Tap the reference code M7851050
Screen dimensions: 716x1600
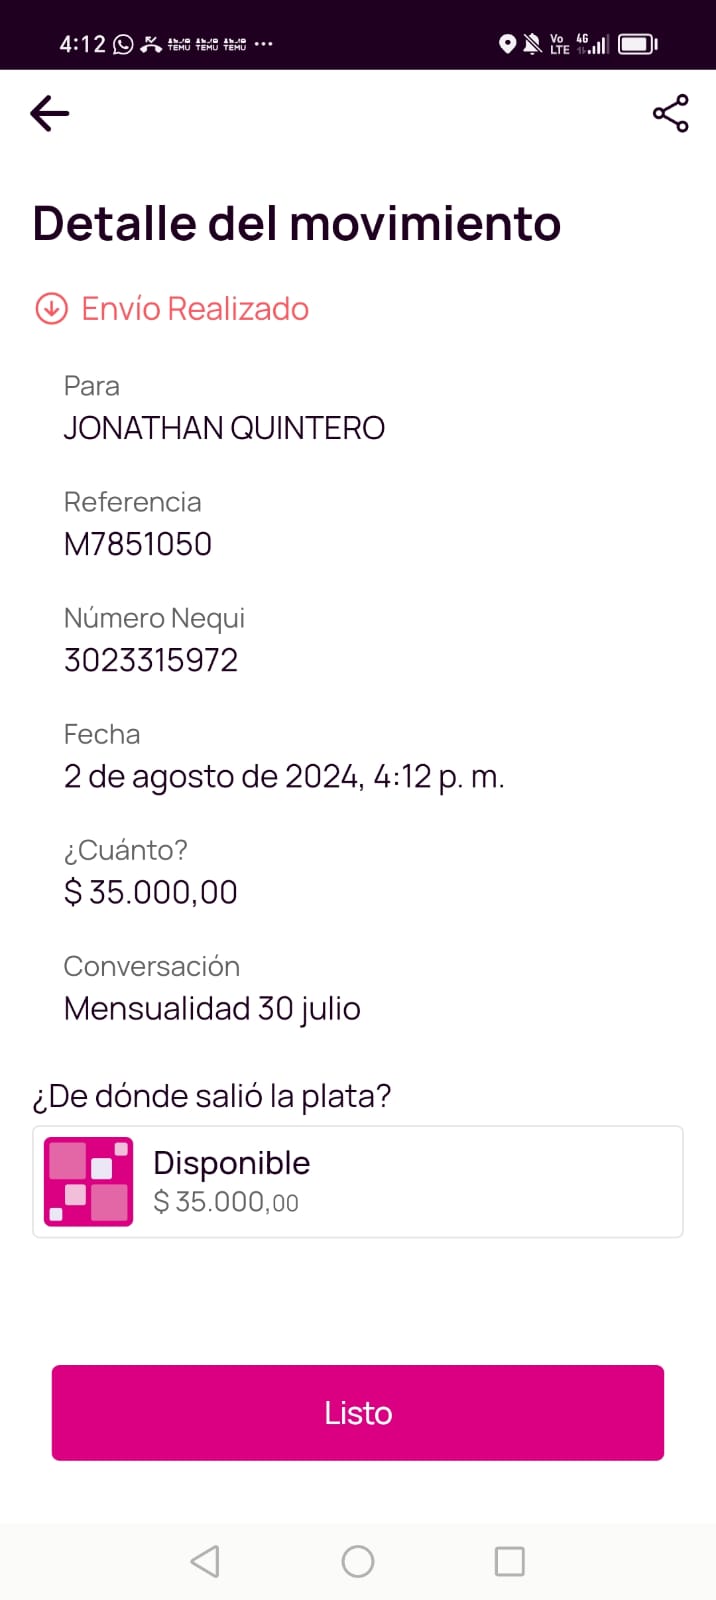(x=138, y=544)
